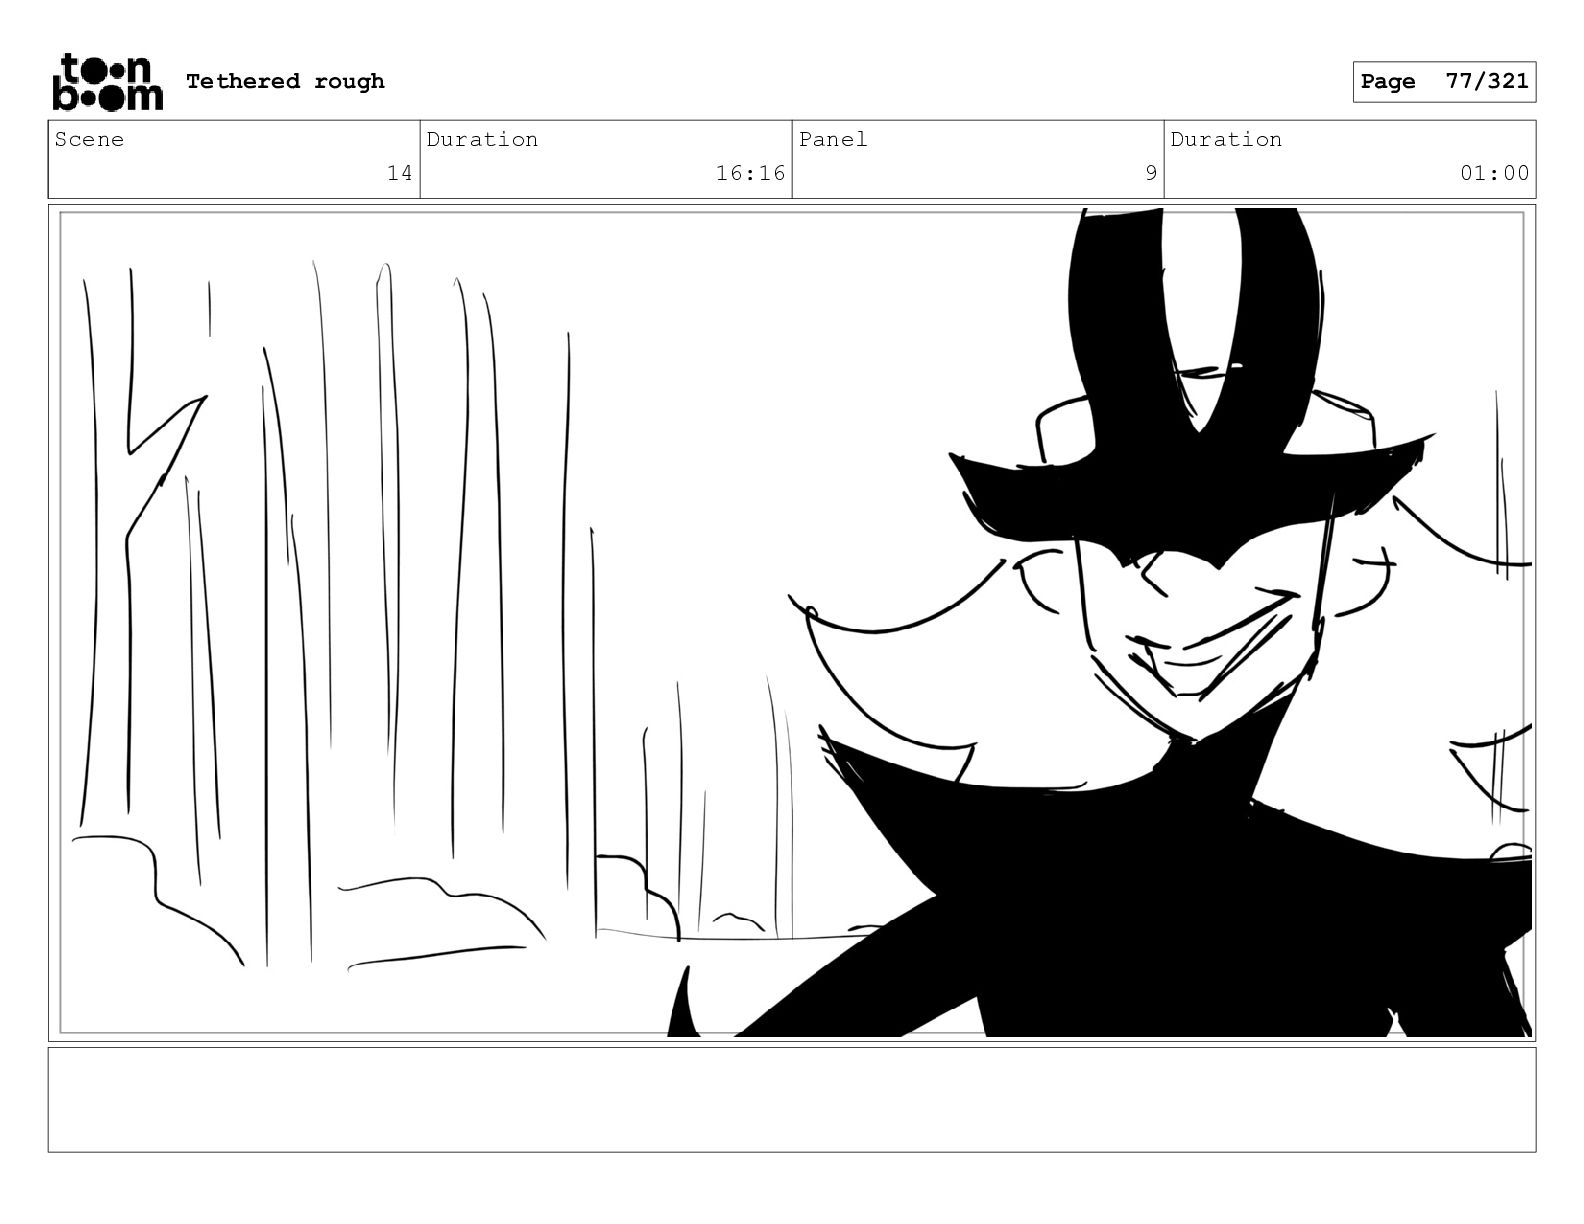The width and height of the screenshot is (1584, 1224).
Task: Click the 'Page 77/321' indicator box
Action: click(x=1444, y=82)
